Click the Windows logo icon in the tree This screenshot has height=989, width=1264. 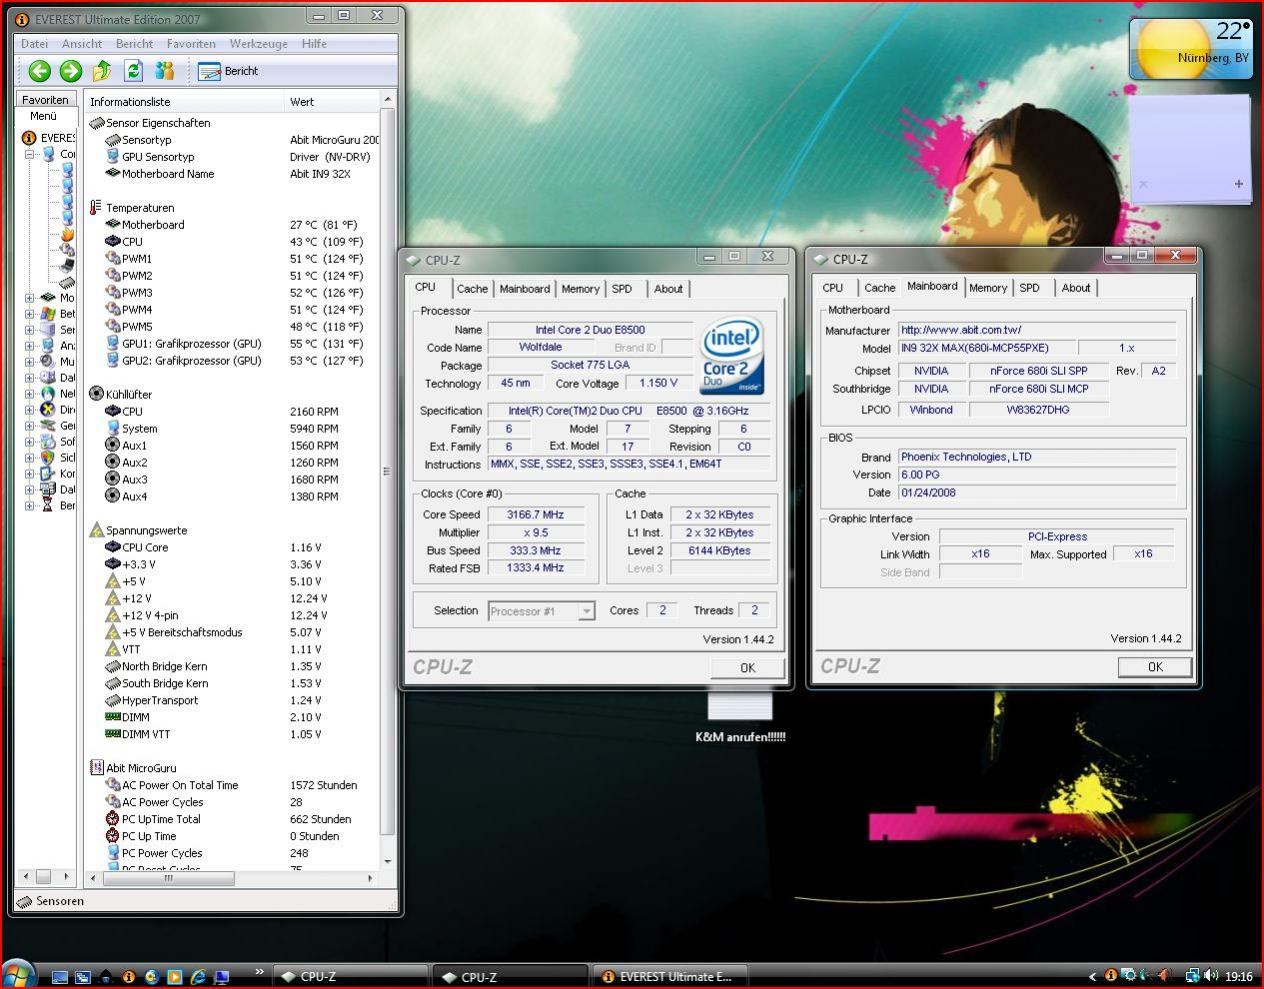click(x=47, y=314)
